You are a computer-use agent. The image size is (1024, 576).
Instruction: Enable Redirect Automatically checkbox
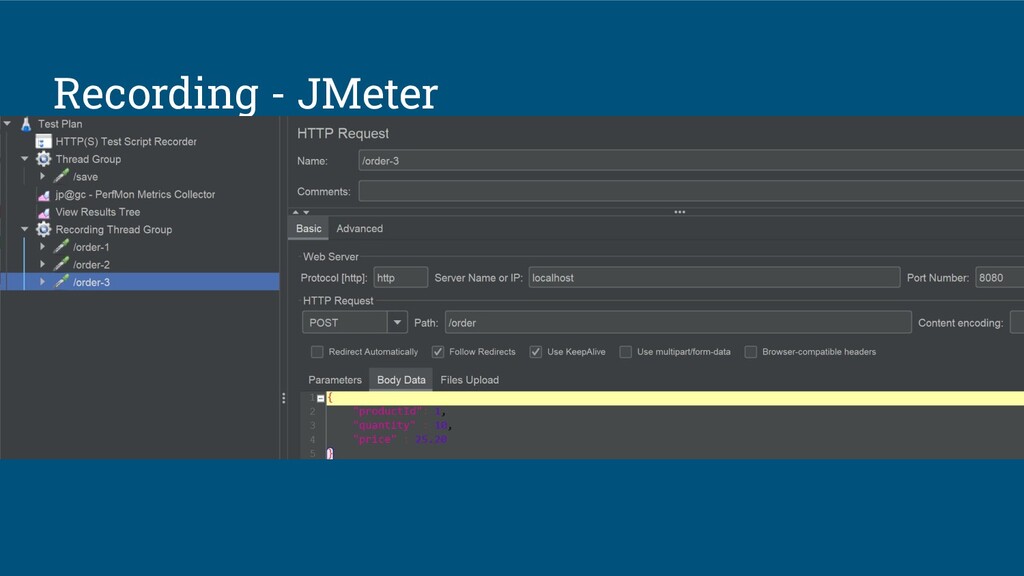tap(317, 352)
